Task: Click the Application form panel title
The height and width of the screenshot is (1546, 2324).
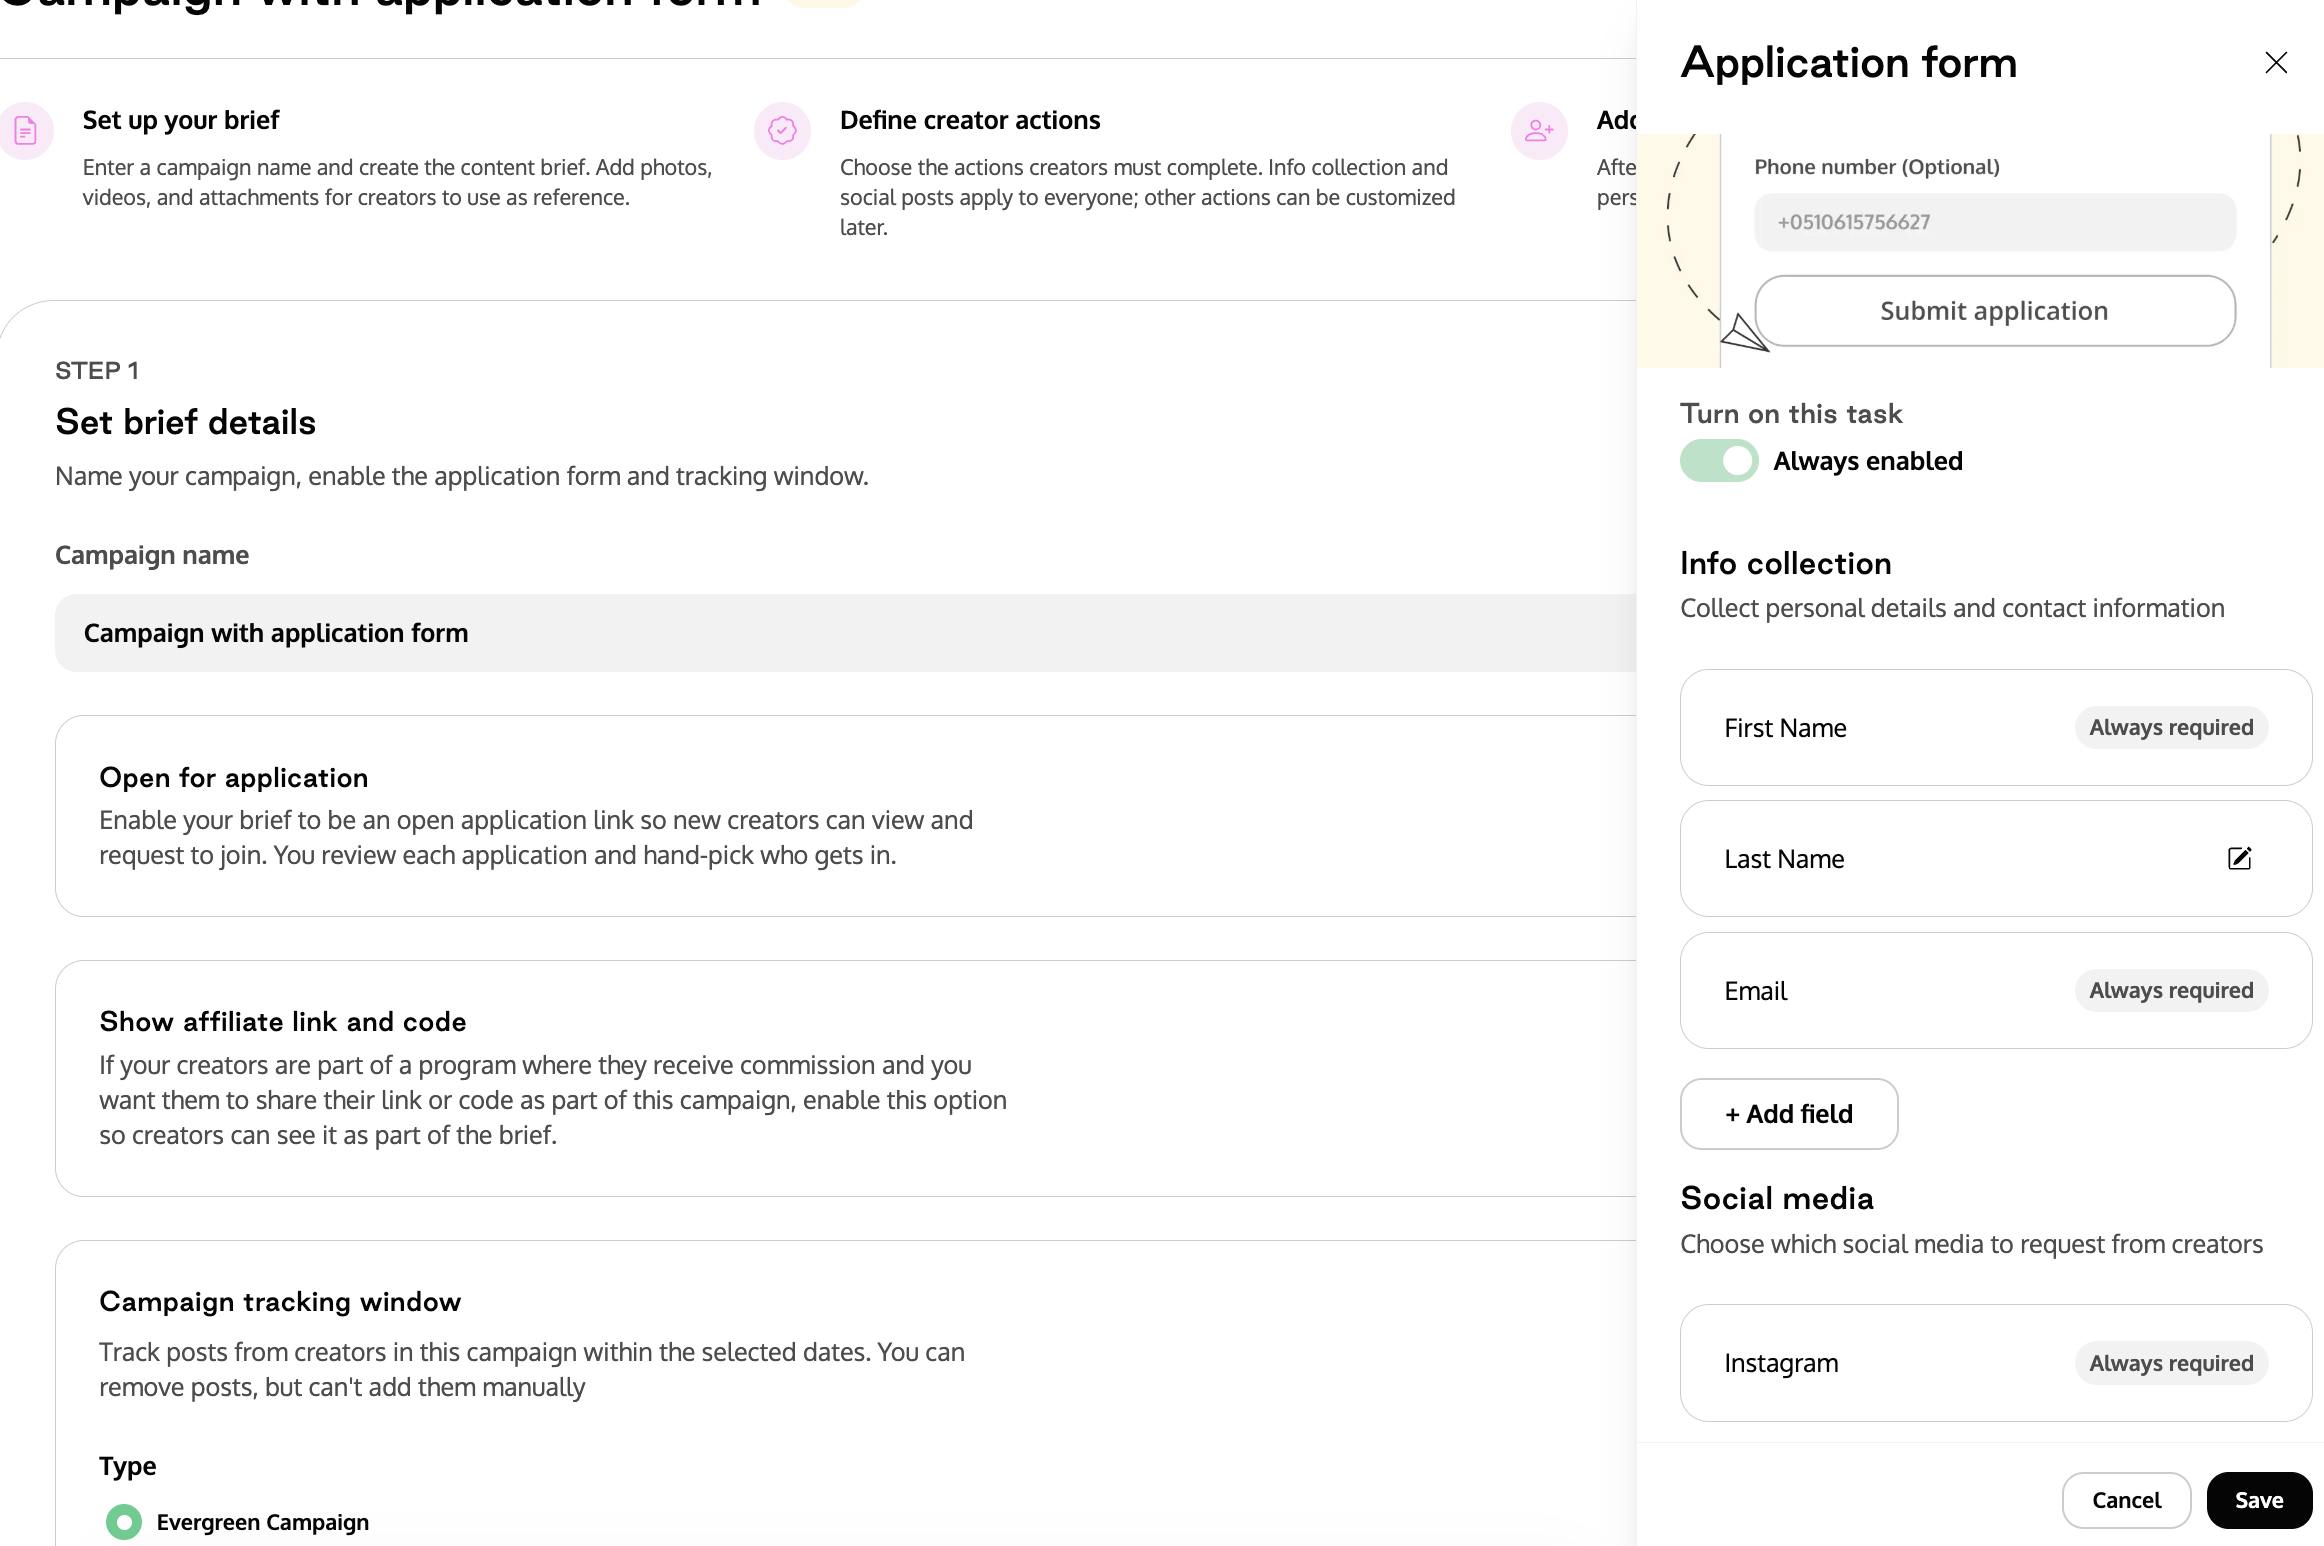Action: pyautogui.click(x=1849, y=63)
